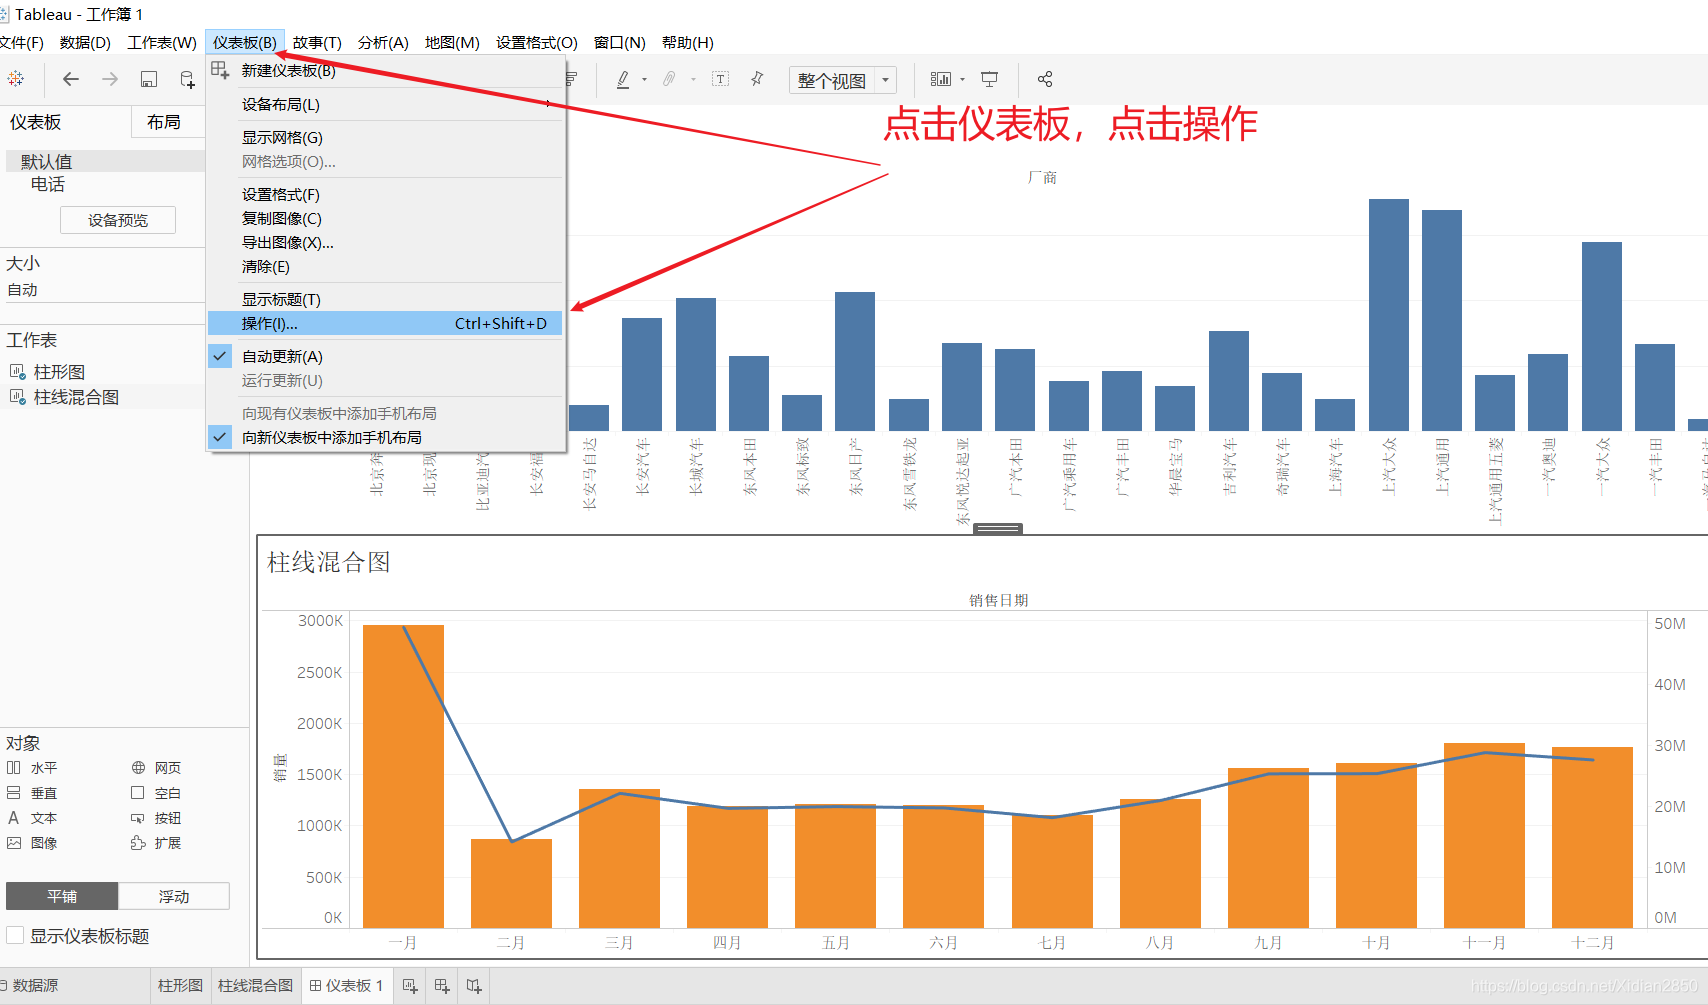Open the 地图(M) menu
This screenshot has height=1005, width=1708.
tap(452, 42)
